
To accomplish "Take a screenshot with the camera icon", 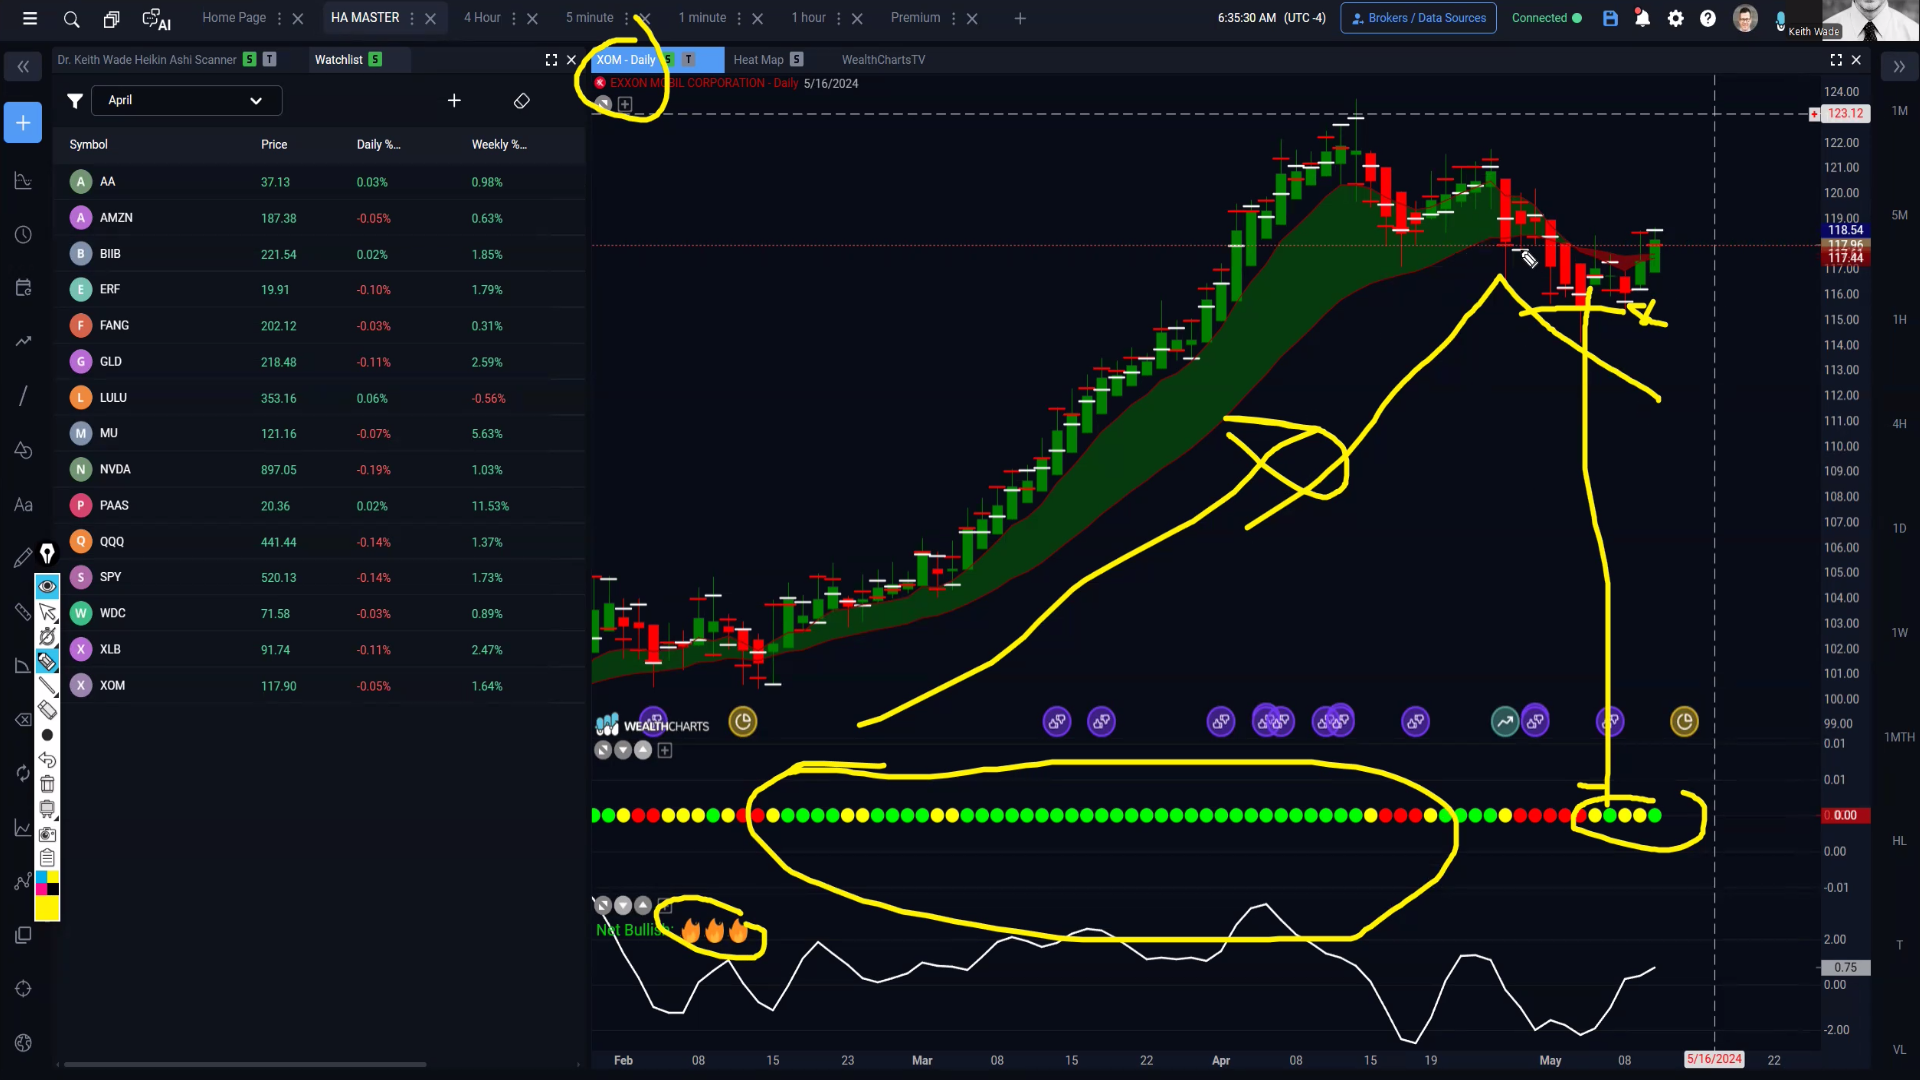I will pos(47,834).
